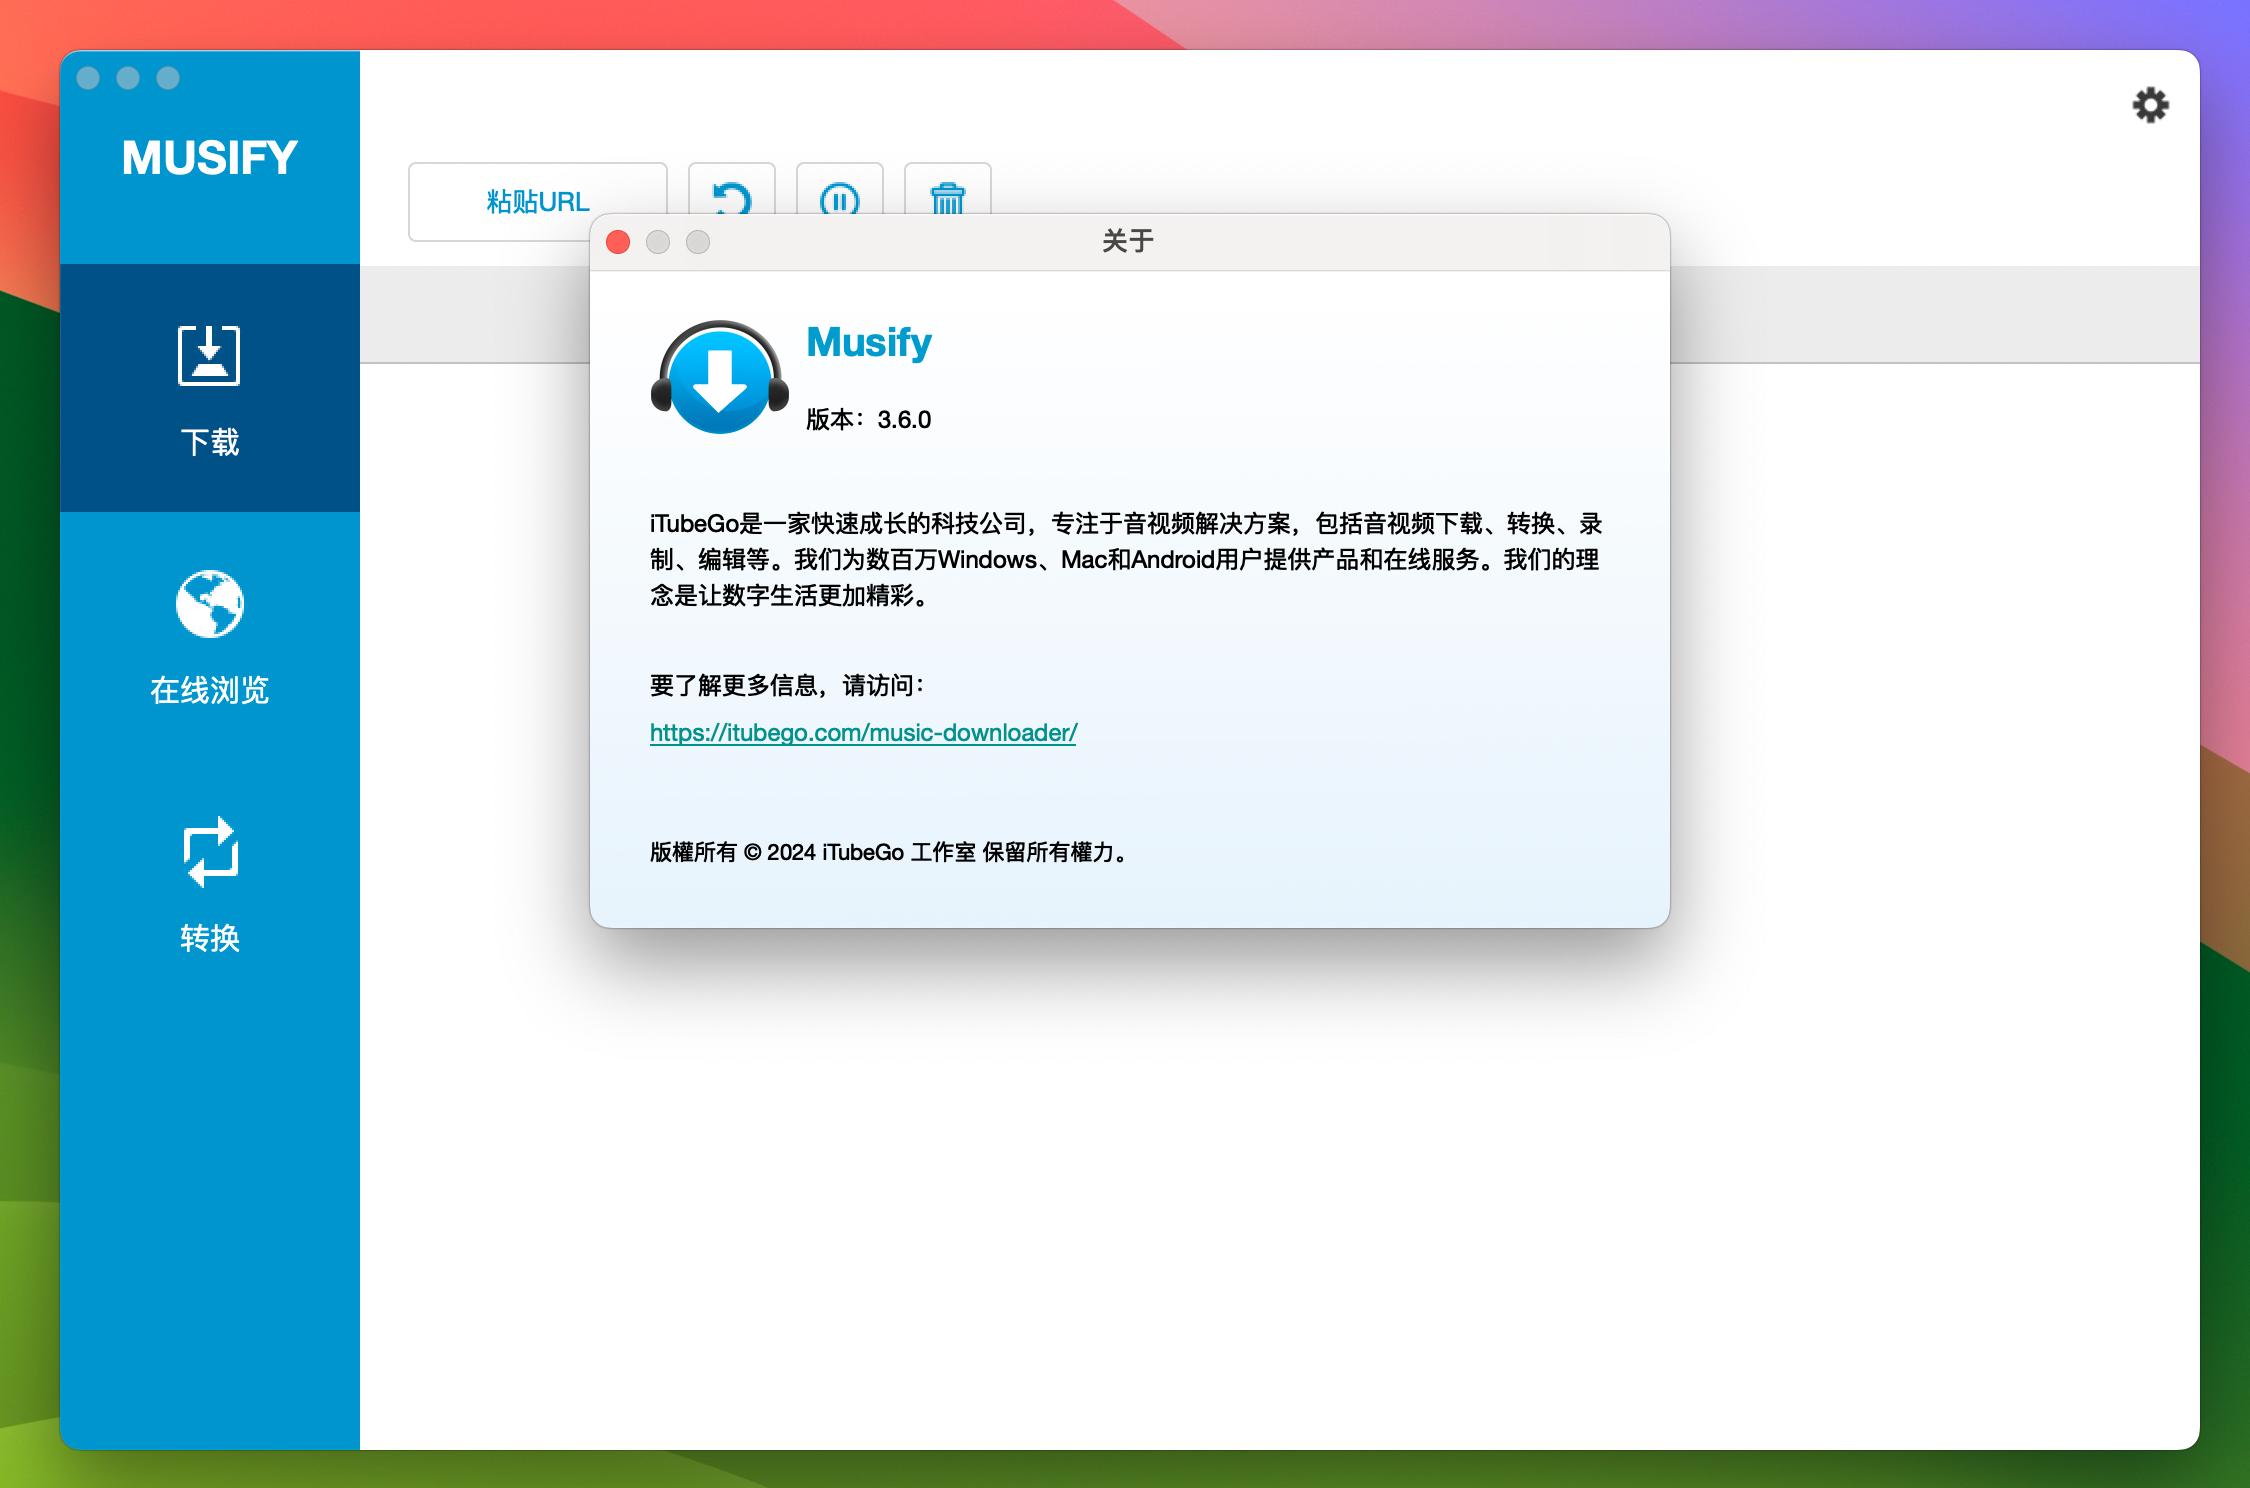Click the MUSIFY sidebar logo text
Viewport: 2250px width, 1488px height.
[210, 158]
